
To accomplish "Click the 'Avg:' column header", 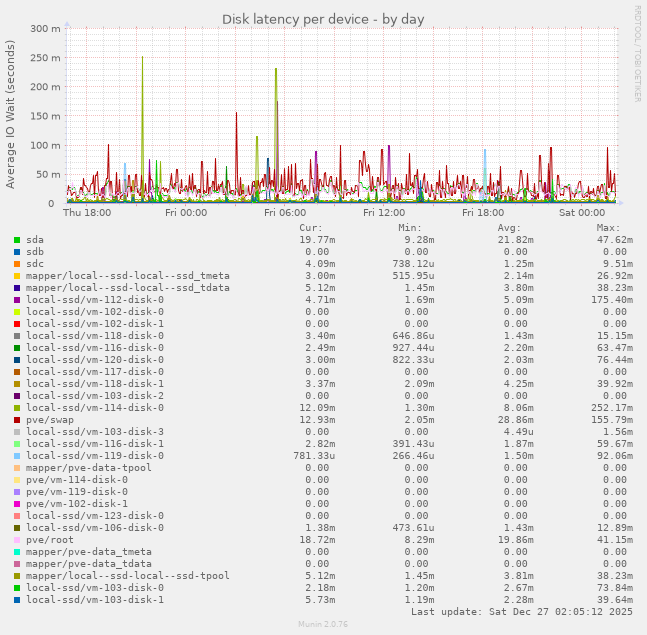I will [509, 228].
